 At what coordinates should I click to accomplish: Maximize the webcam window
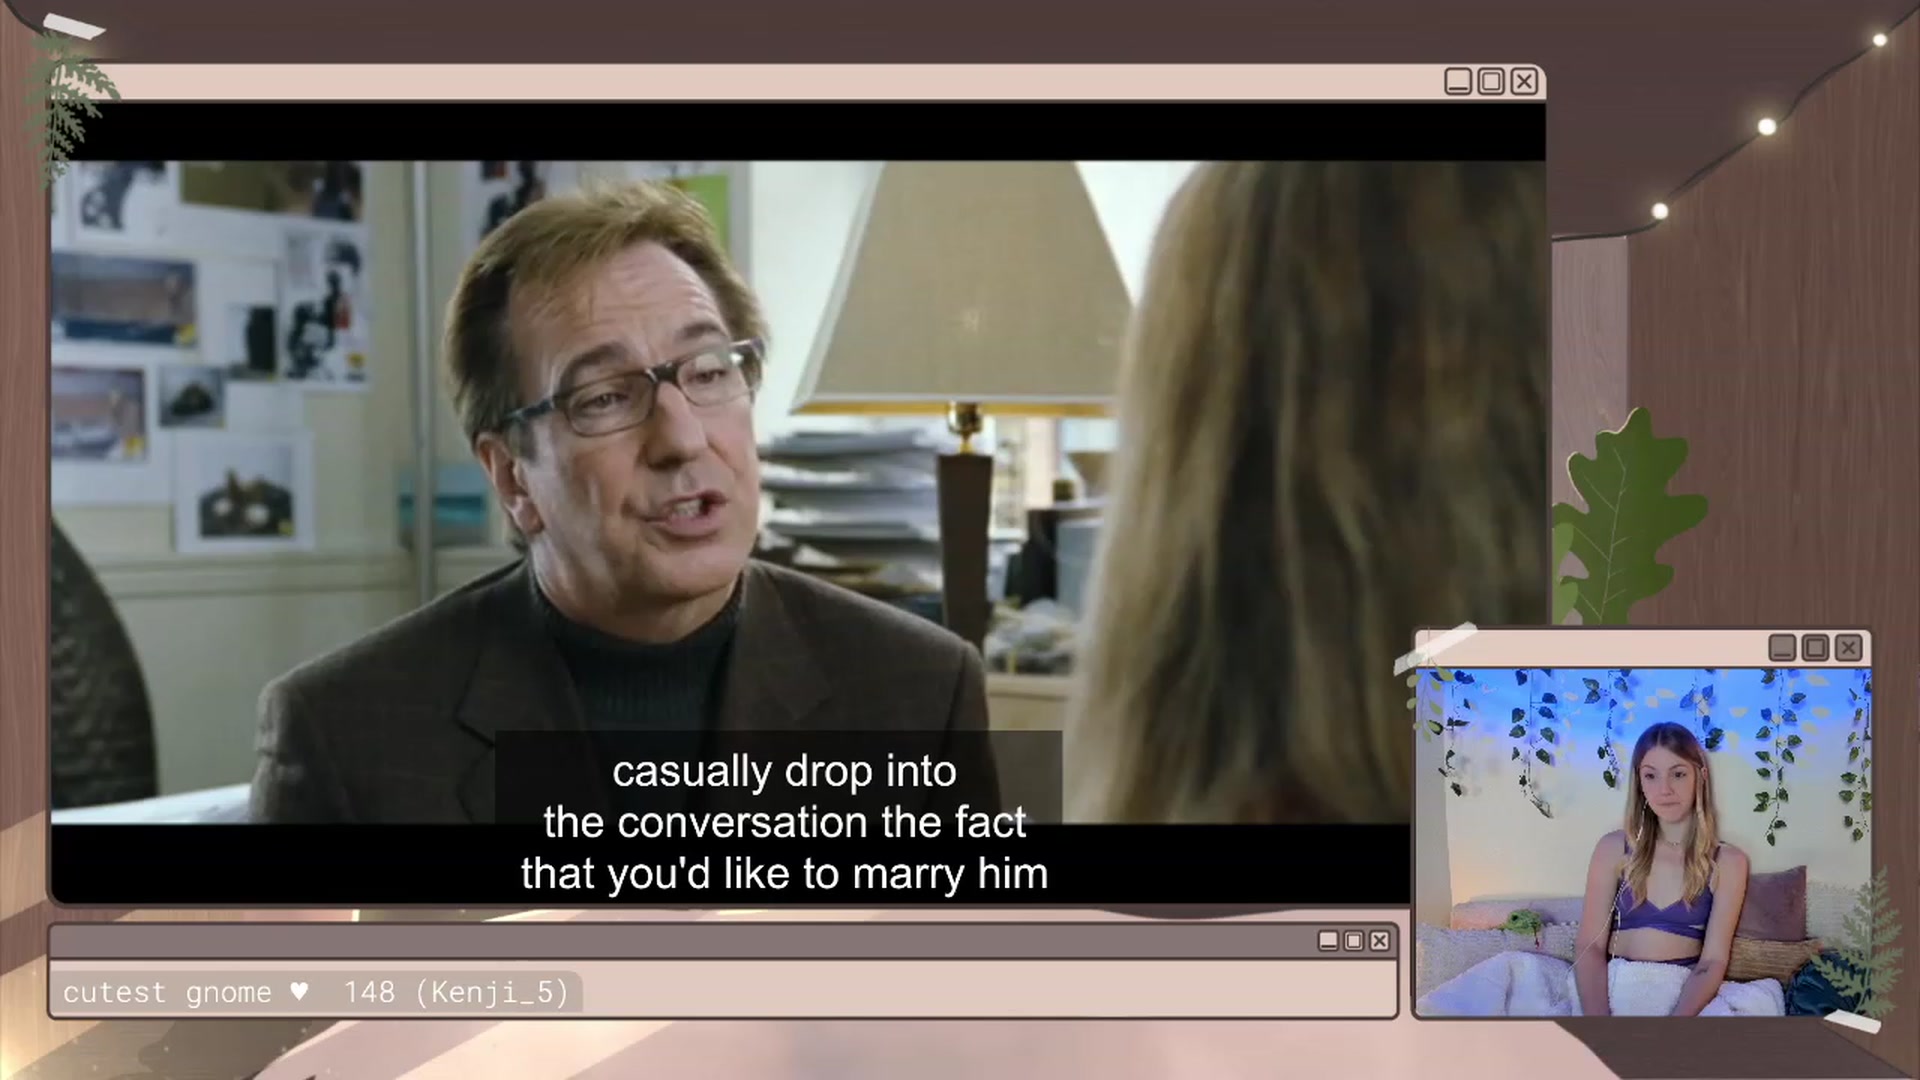tap(1815, 648)
